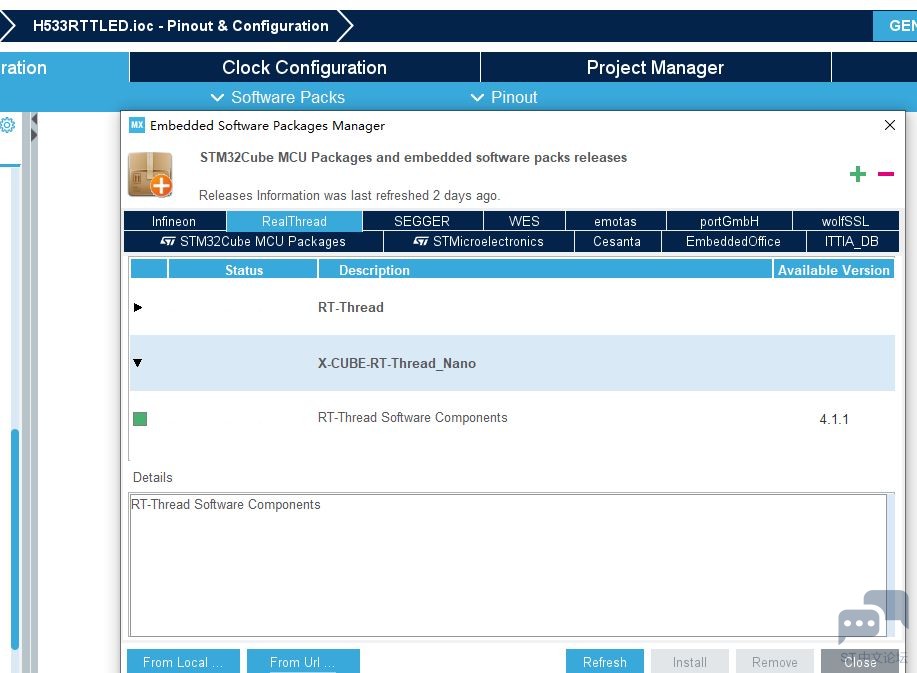Click the Close button
The width and height of the screenshot is (917, 673).
(860, 662)
